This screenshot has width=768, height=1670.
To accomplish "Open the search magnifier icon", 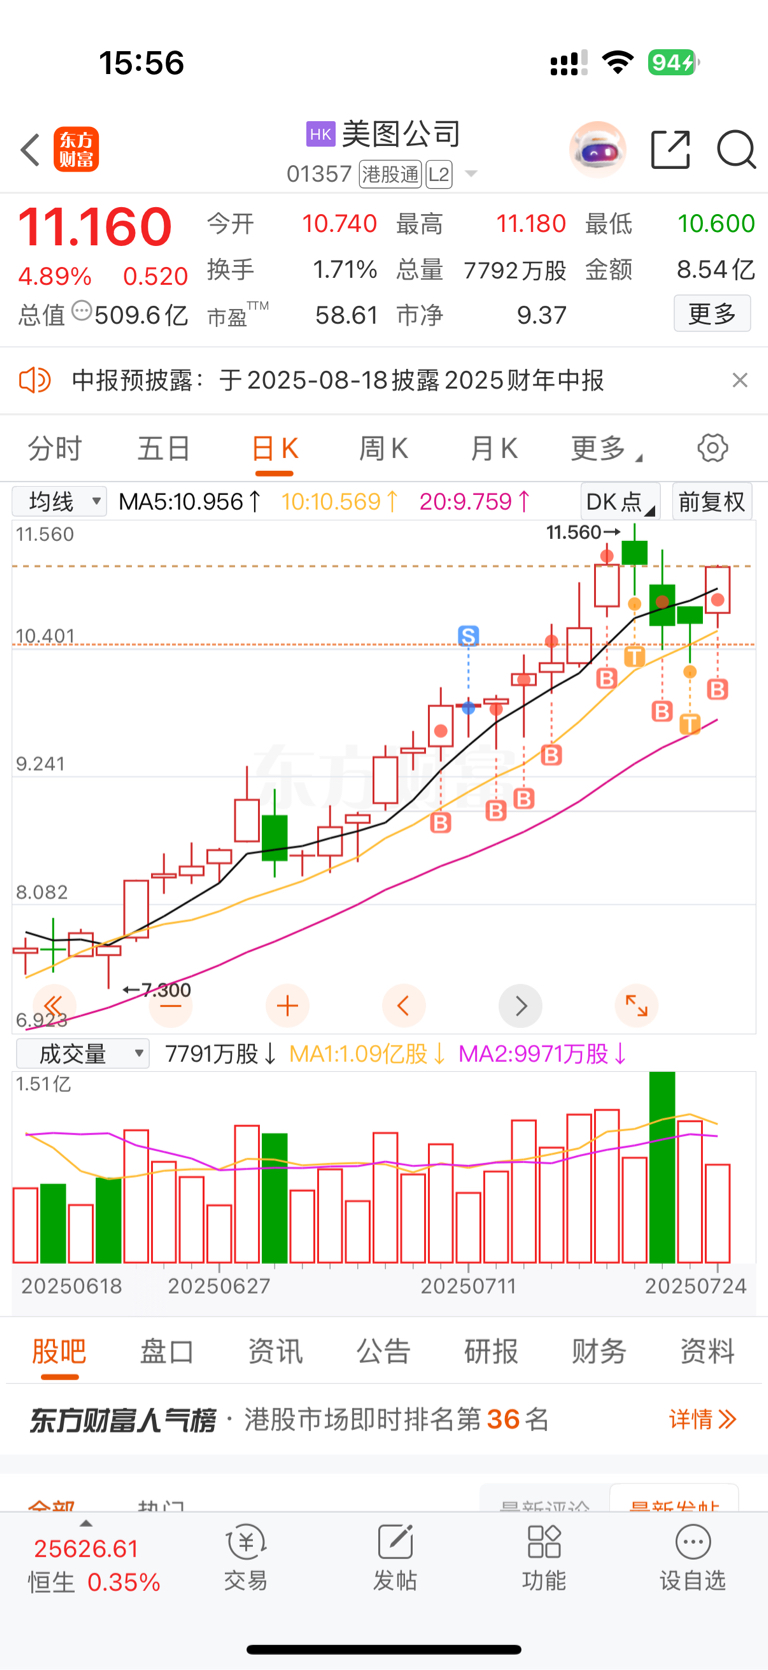I will click(736, 150).
